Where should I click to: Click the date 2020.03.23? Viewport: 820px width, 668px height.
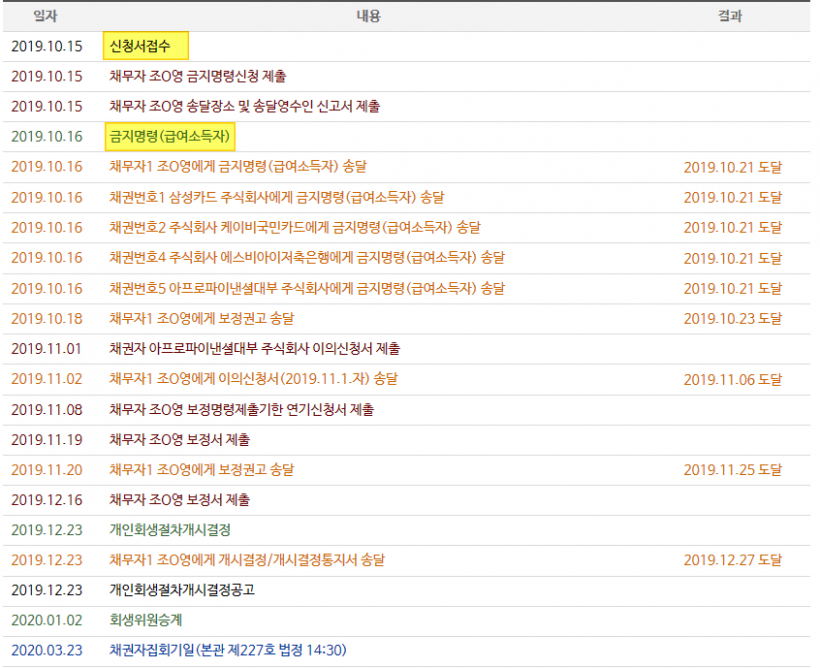[x=47, y=650]
